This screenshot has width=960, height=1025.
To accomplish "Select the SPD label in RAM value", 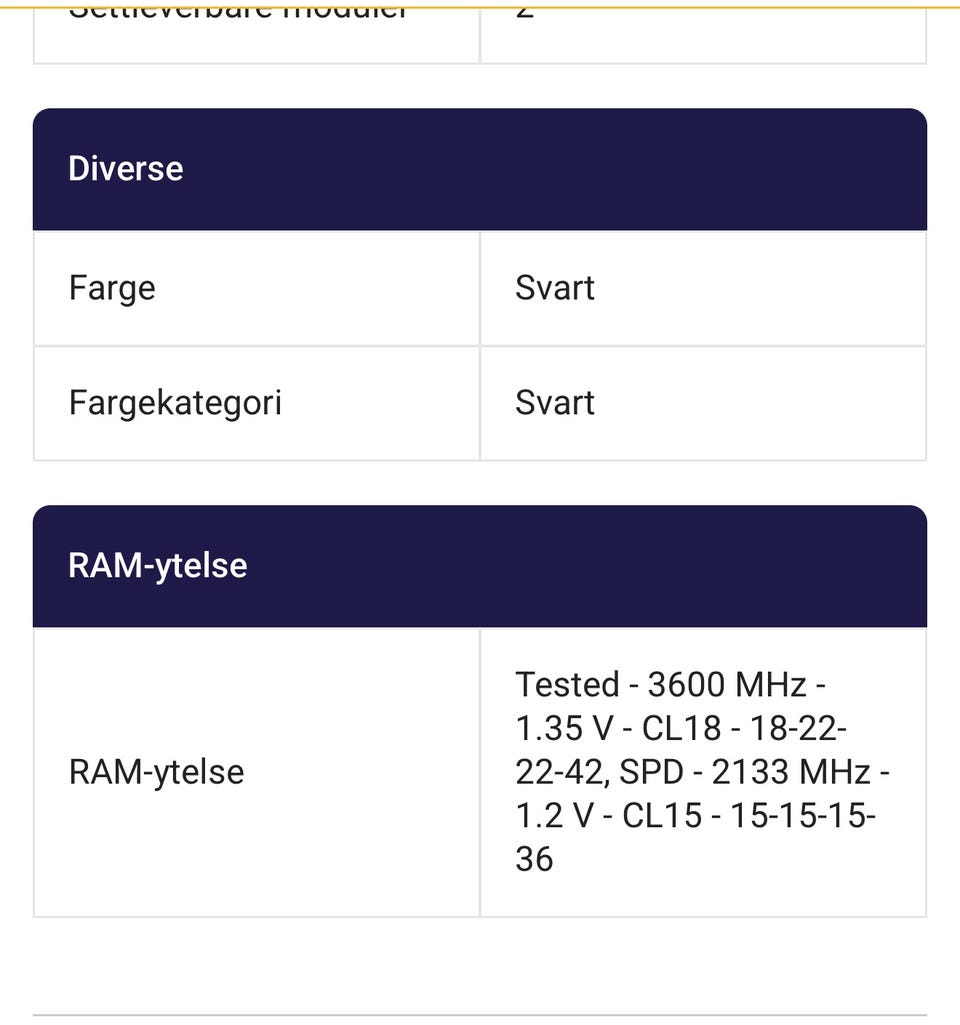I will click(658, 772).
